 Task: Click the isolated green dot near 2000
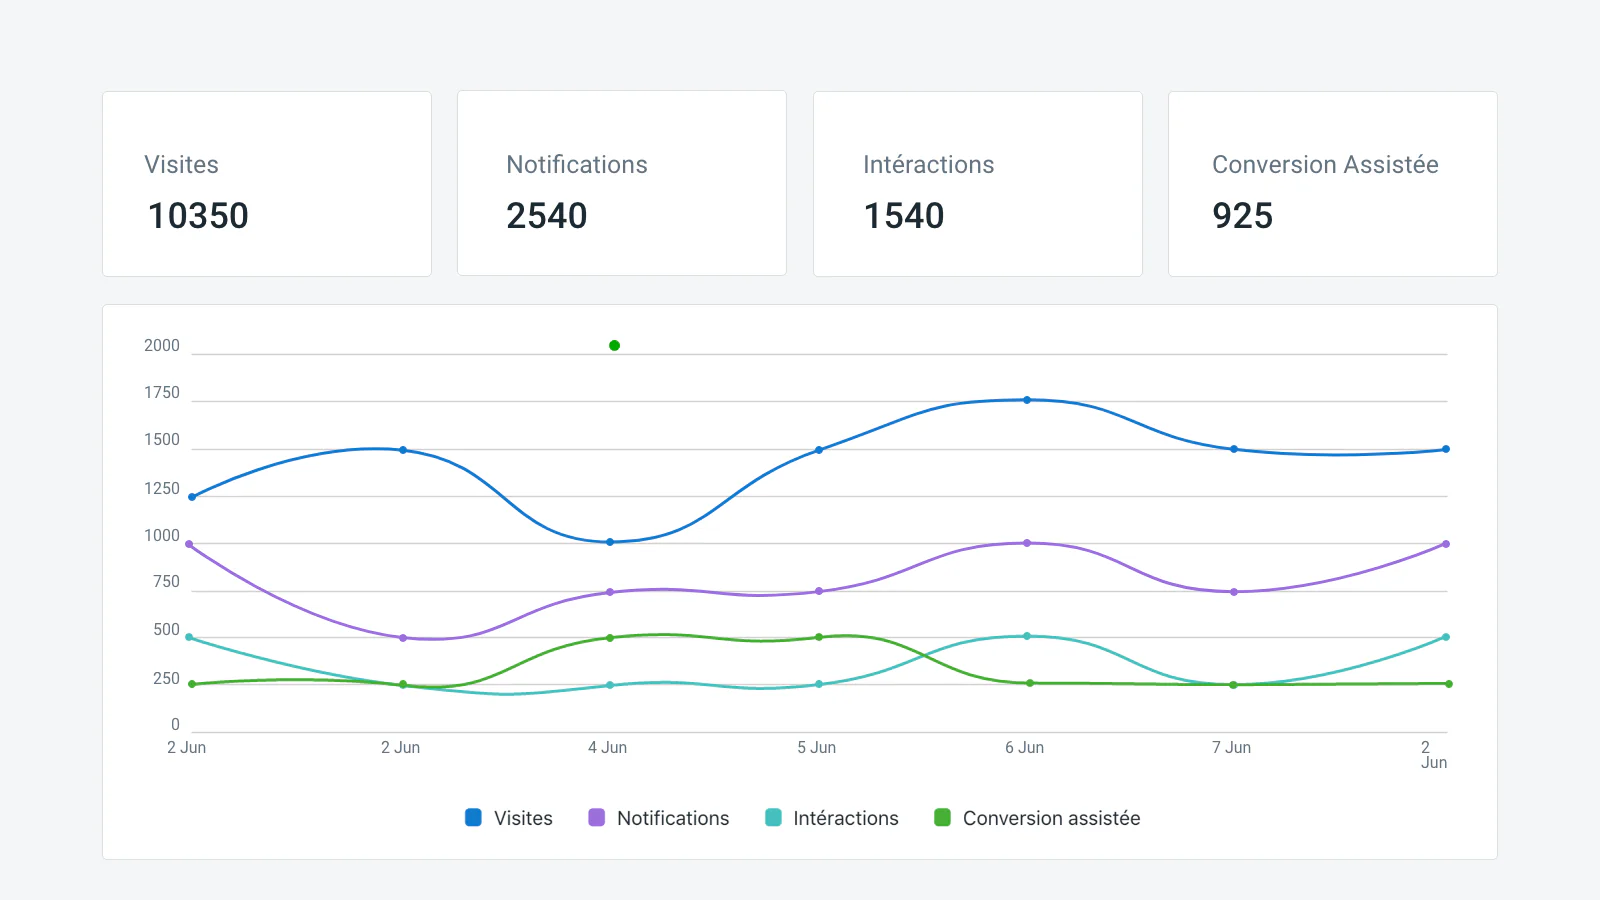pos(615,345)
